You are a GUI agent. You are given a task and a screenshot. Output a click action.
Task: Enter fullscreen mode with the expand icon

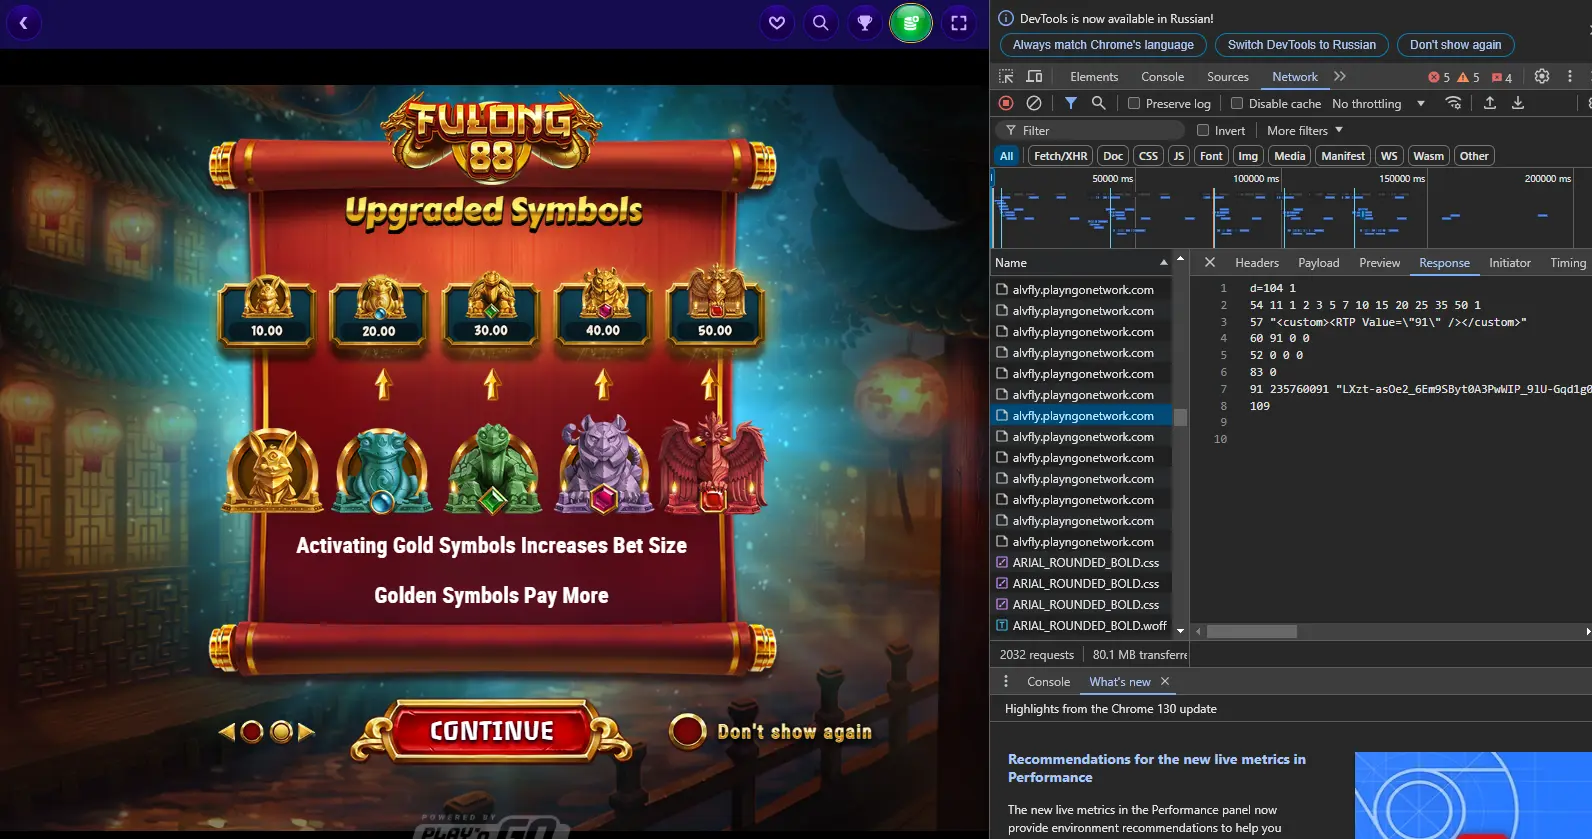(x=959, y=23)
